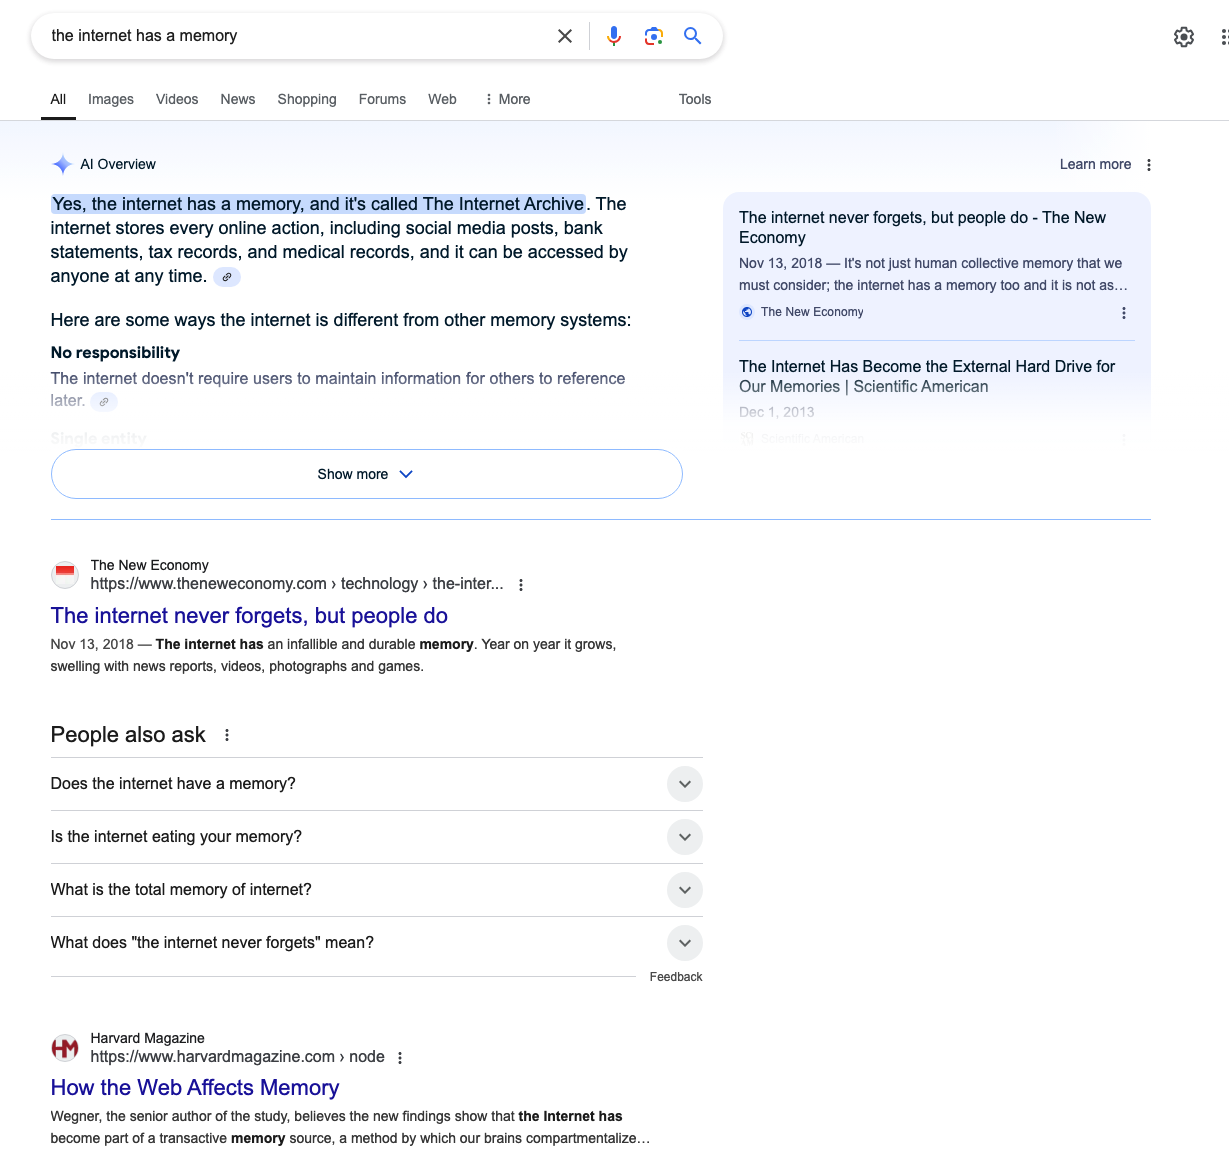Click the 'Harvard Magazine' site name
Screen dimensions: 1229x1167
[x=147, y=1038]
